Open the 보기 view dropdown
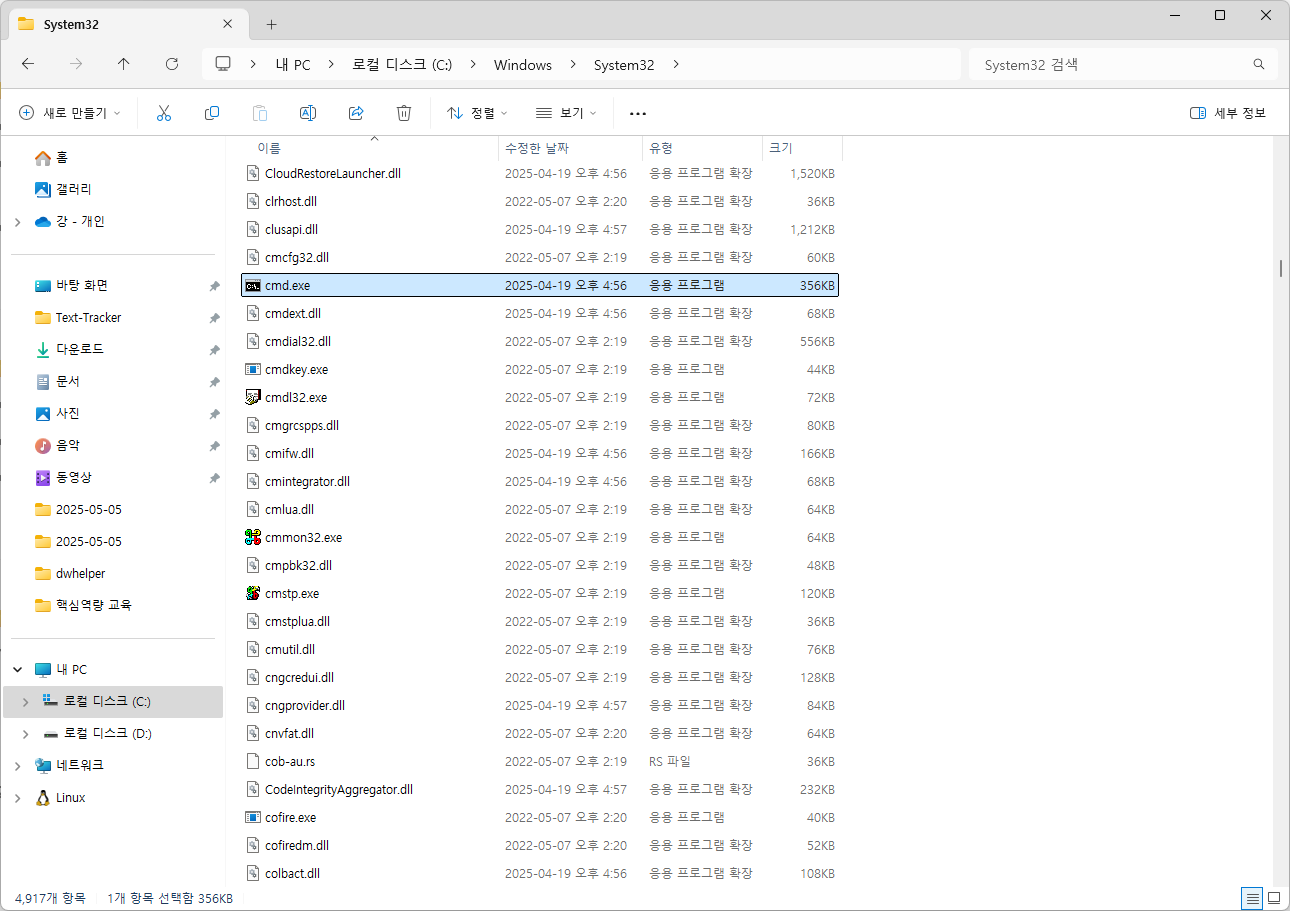 pos(566,113)
